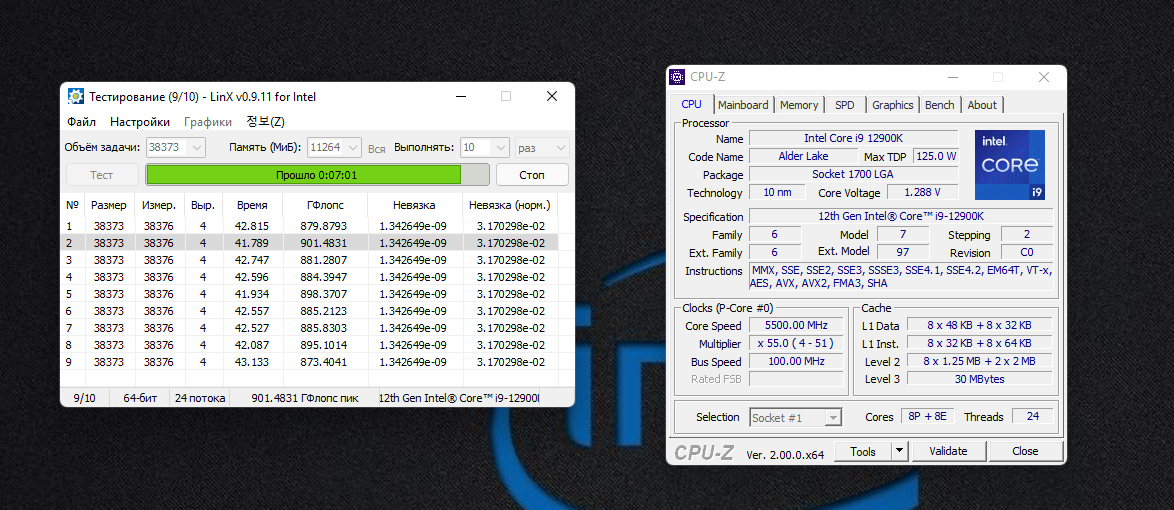
Task: Click the CPU-Z chip icon in title bar
Action: click(x=677, y=77)
